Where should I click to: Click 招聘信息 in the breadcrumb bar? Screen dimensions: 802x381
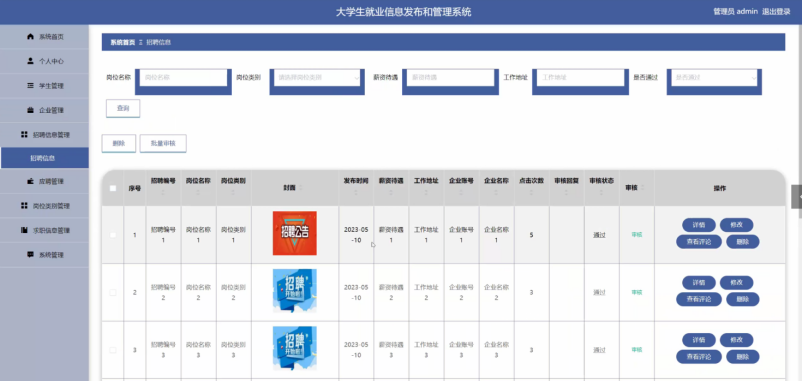(159, 42)
